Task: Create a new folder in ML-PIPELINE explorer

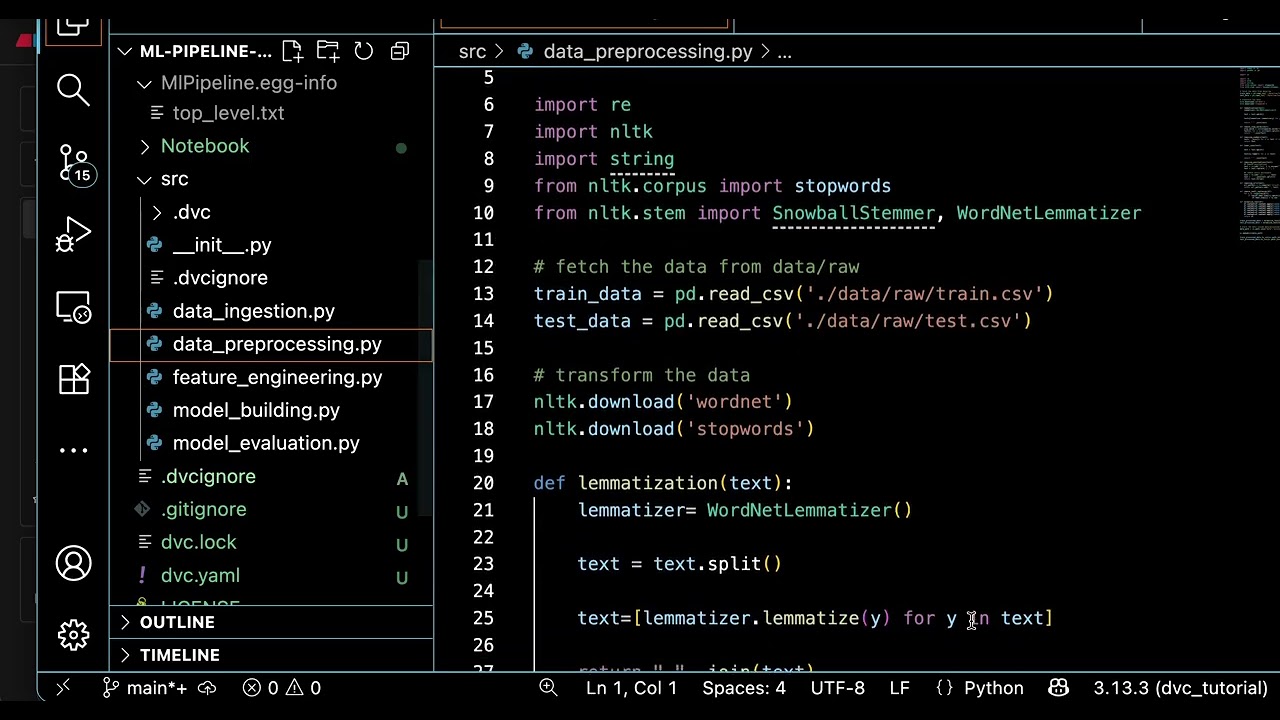Action: point(328,51)
